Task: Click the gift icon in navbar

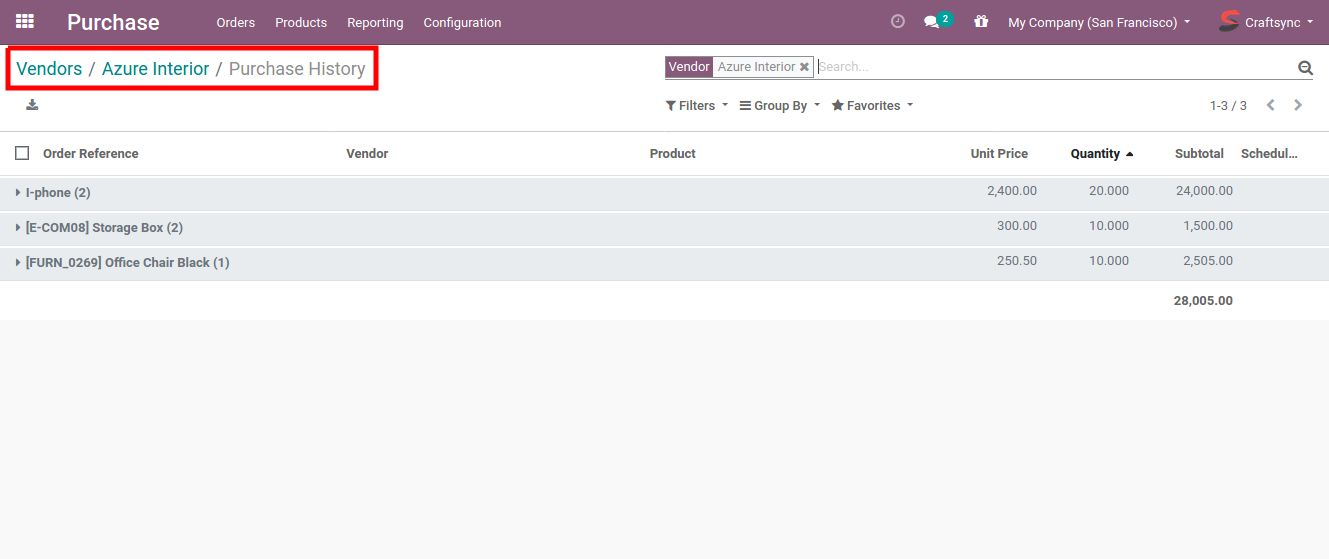Action: [x=980, y=21]
